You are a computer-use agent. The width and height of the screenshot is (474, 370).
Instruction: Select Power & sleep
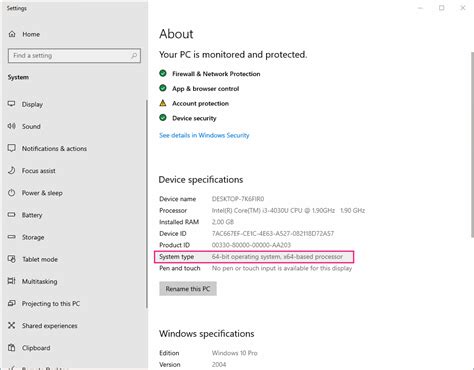42,193
